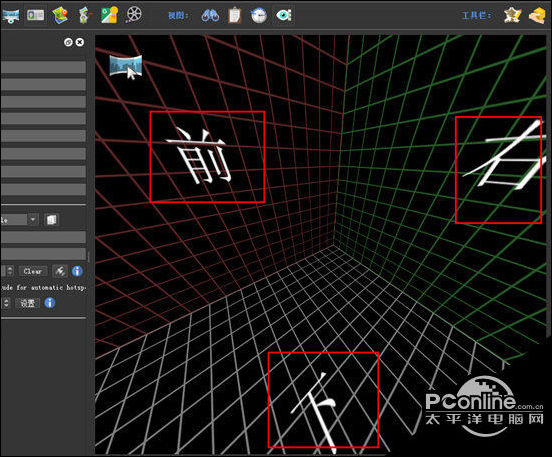Click the input field directly below the dropdown
The height and width of the screenshot is (457, 552).
[x=43, y=237]
